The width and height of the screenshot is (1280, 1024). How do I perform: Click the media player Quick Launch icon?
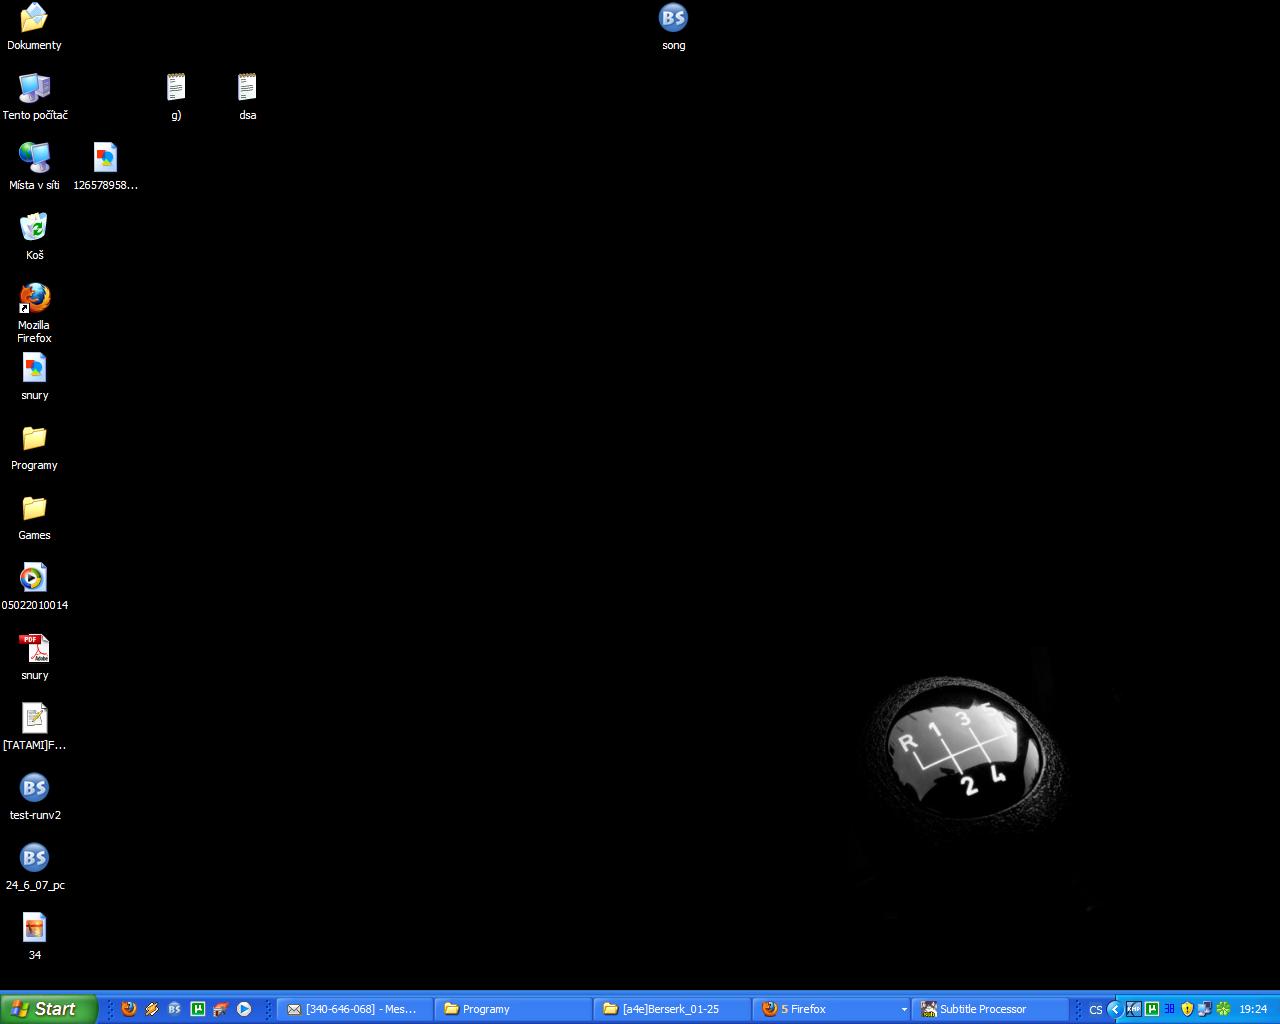click(244, 1009)
